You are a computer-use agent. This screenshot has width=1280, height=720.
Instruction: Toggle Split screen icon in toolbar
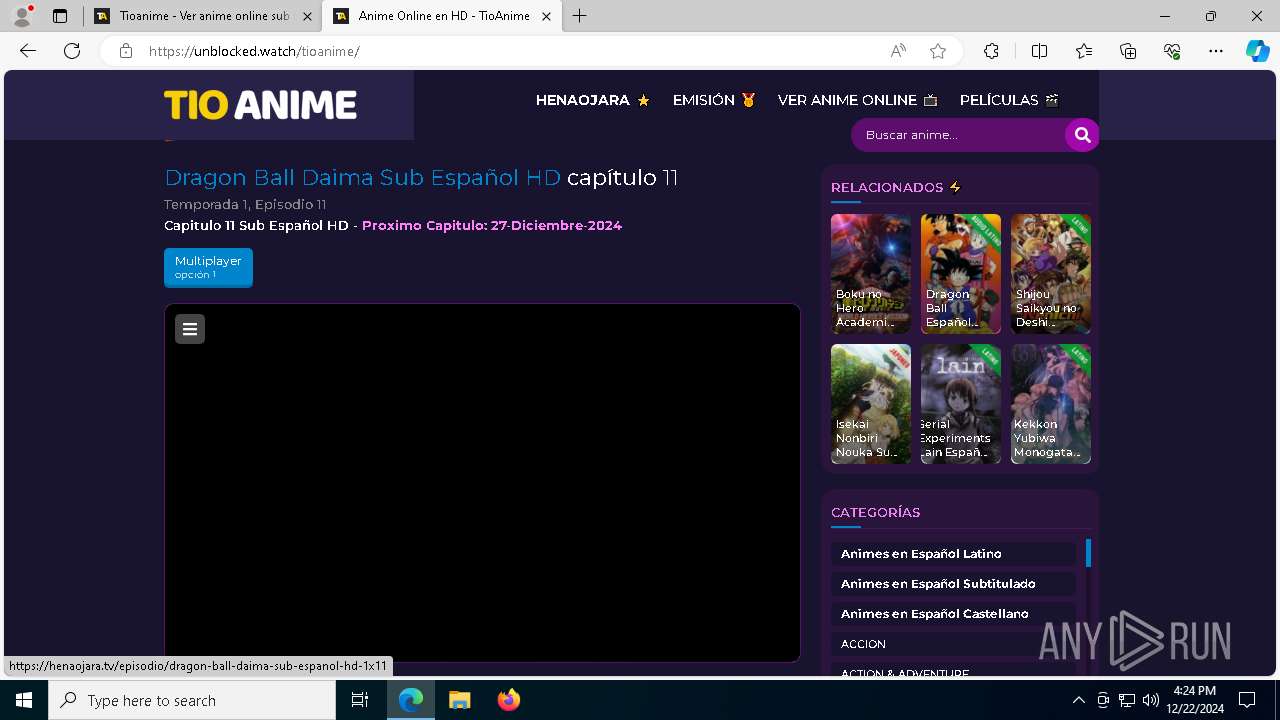(1039, 51)
